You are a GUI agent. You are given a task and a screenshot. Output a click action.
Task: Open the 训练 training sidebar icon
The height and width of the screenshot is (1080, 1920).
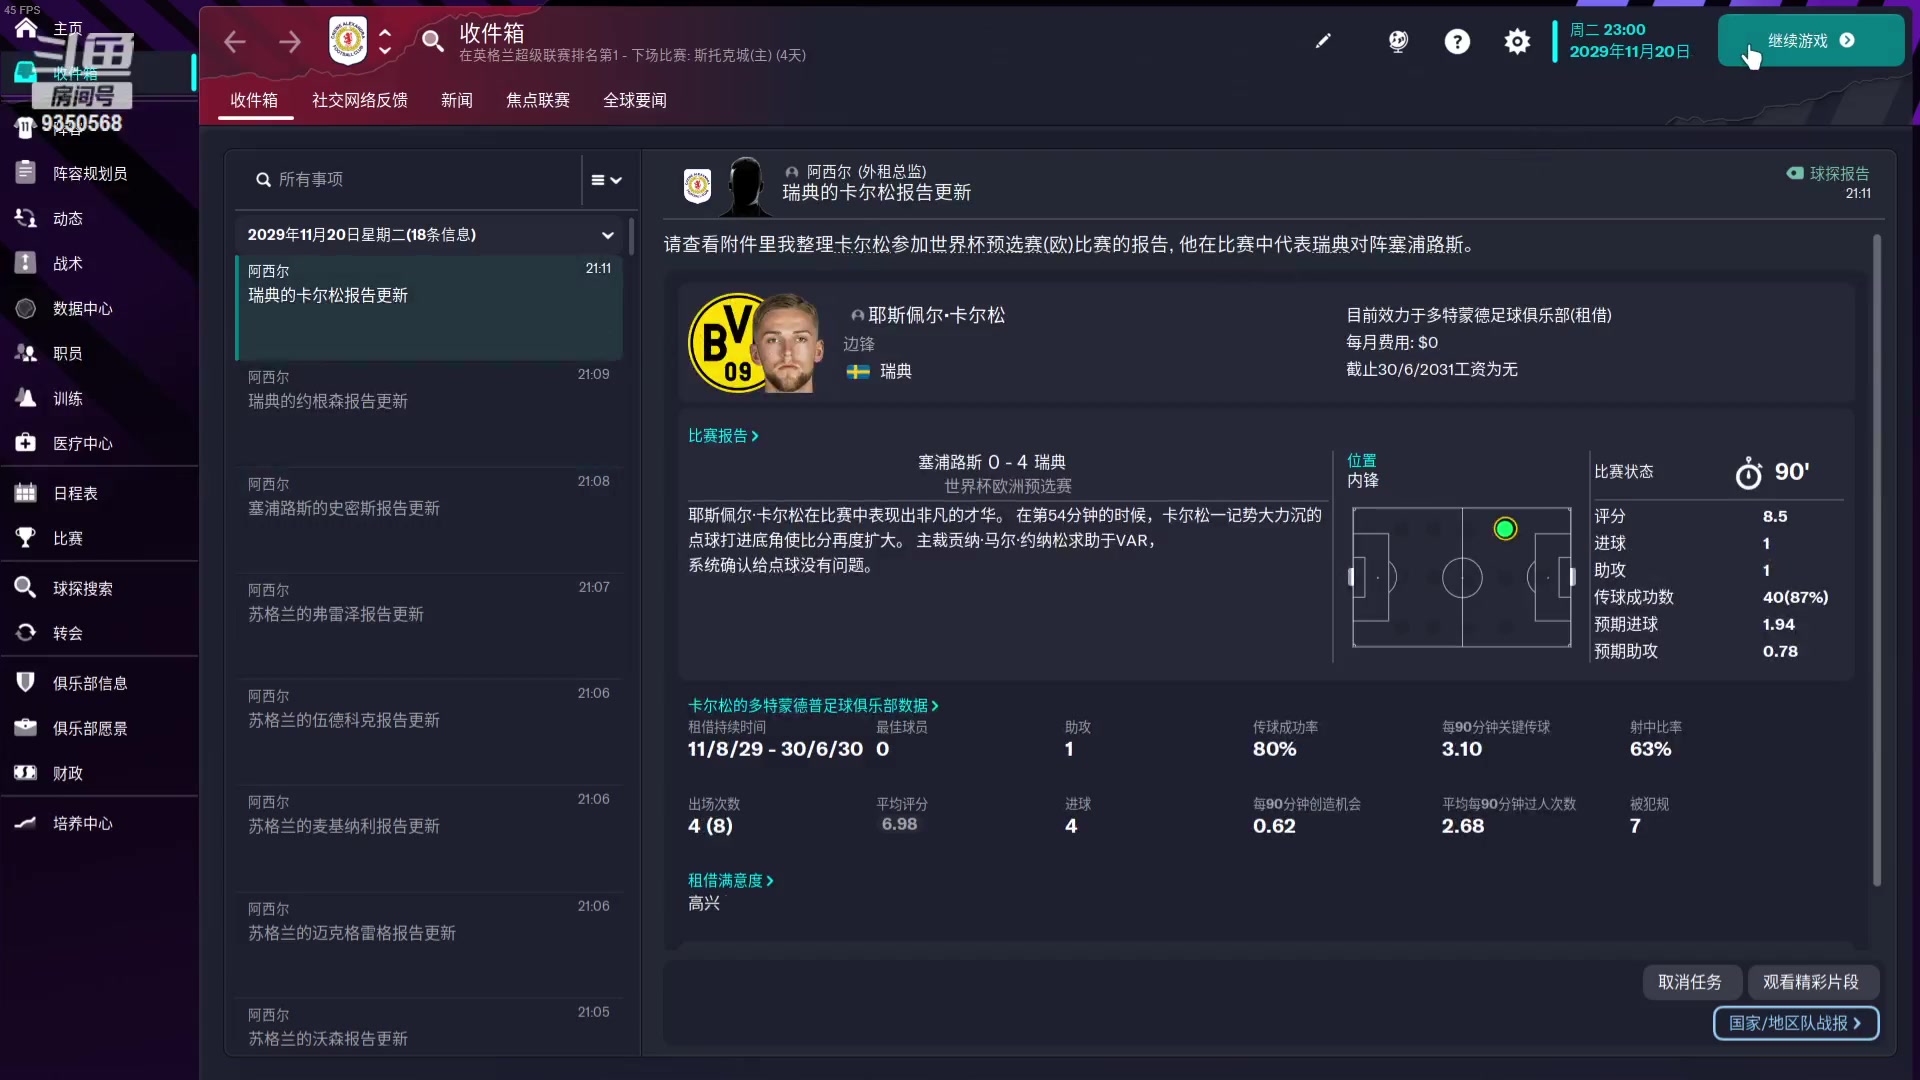point(26,398)
